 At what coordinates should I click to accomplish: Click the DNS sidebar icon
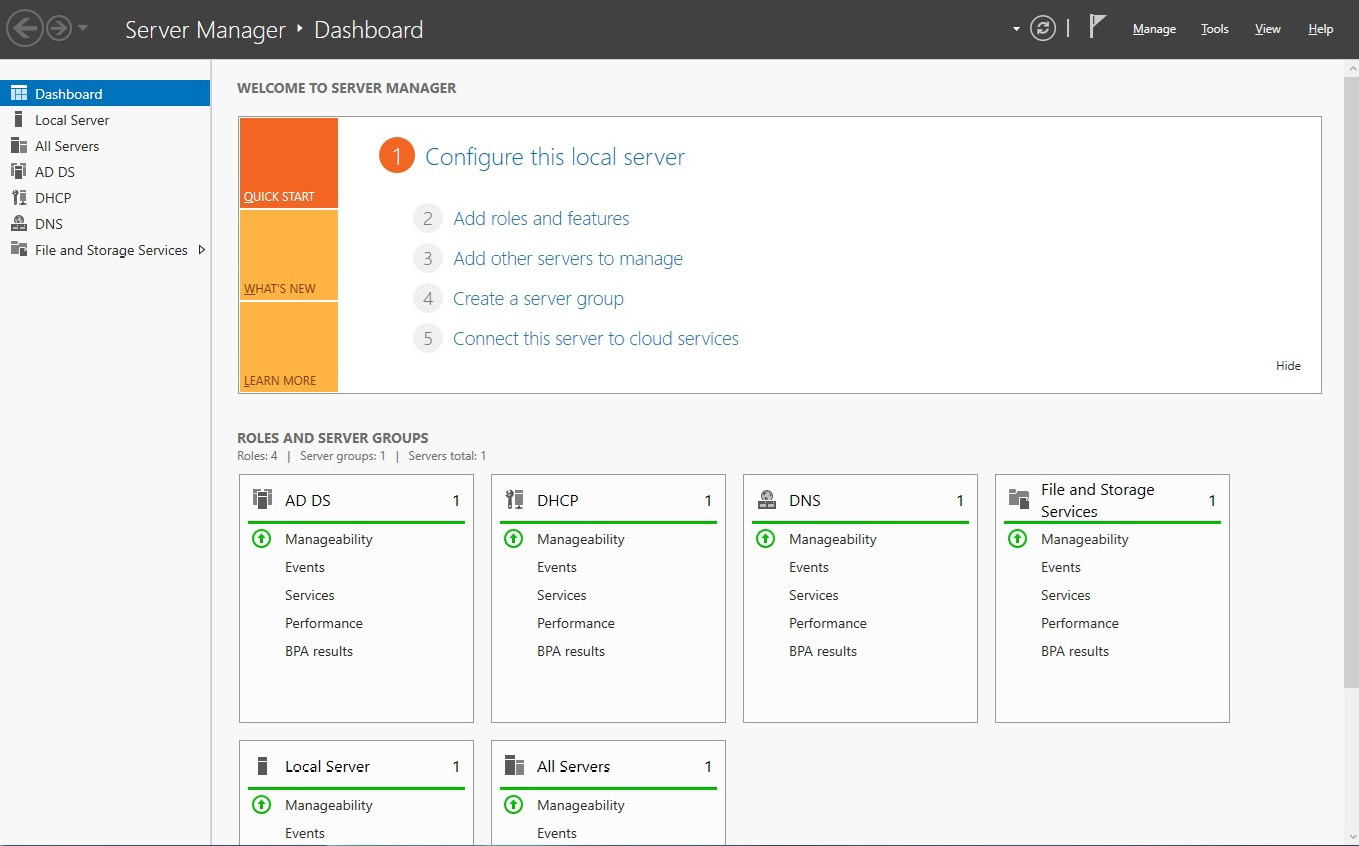click(18, 223)
